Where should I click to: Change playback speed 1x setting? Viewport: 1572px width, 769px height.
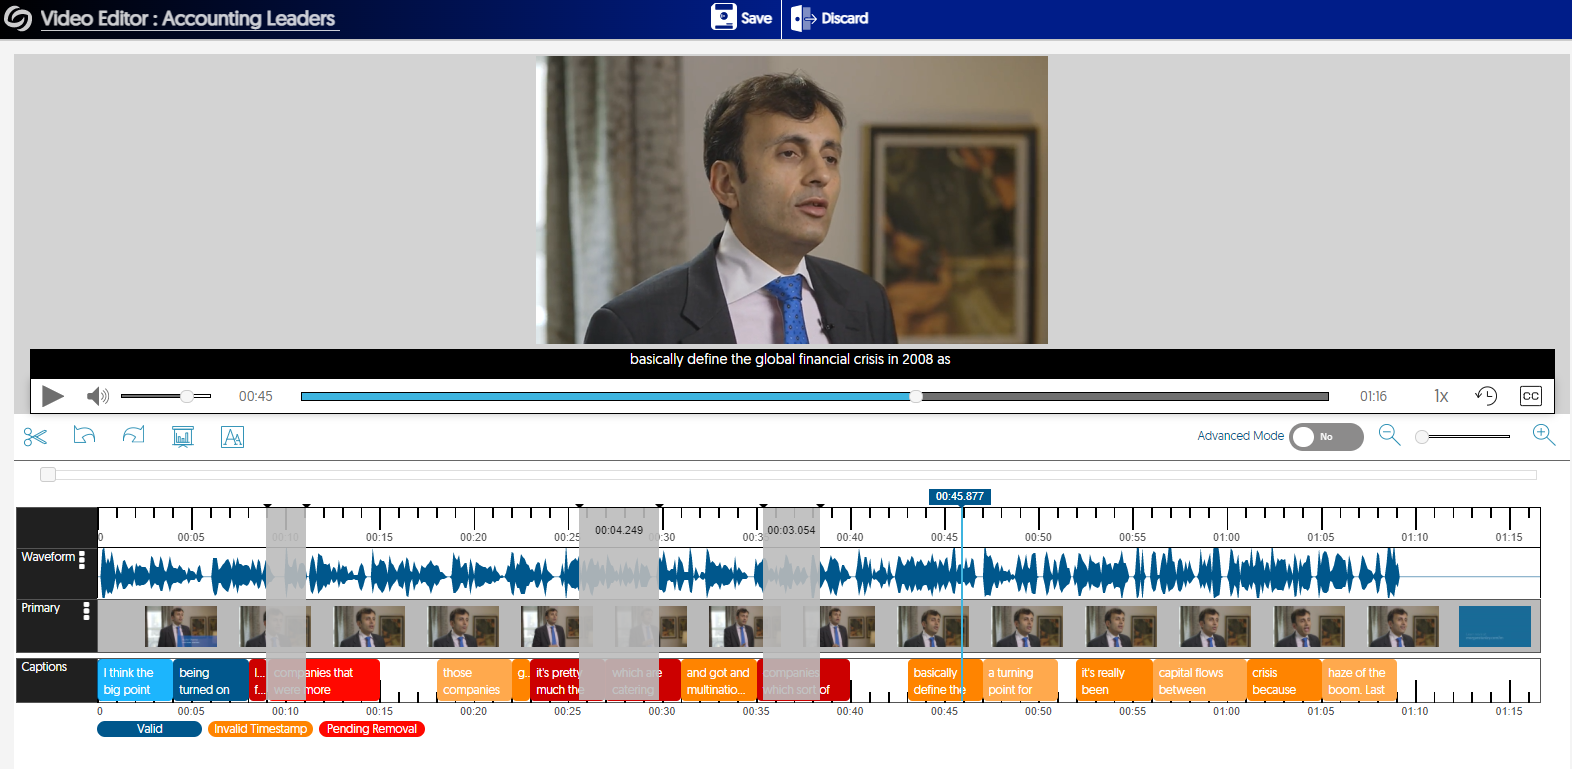[1441, 396]
